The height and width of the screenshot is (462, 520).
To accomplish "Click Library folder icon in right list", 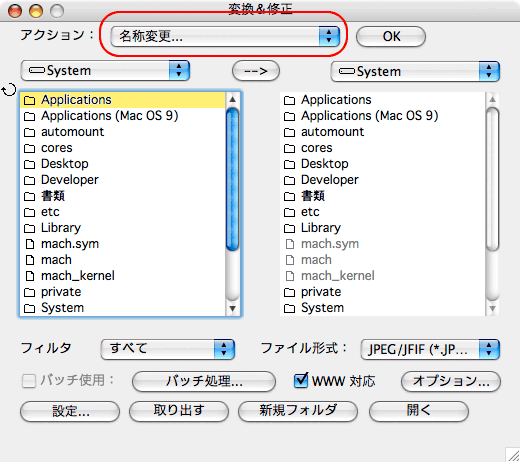I will (289, 228).
